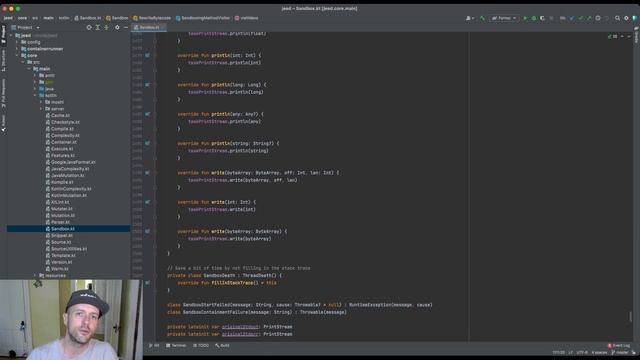The image size is (640, 360).
Task: Collapse the main source folder
Action: coord(29,69)
